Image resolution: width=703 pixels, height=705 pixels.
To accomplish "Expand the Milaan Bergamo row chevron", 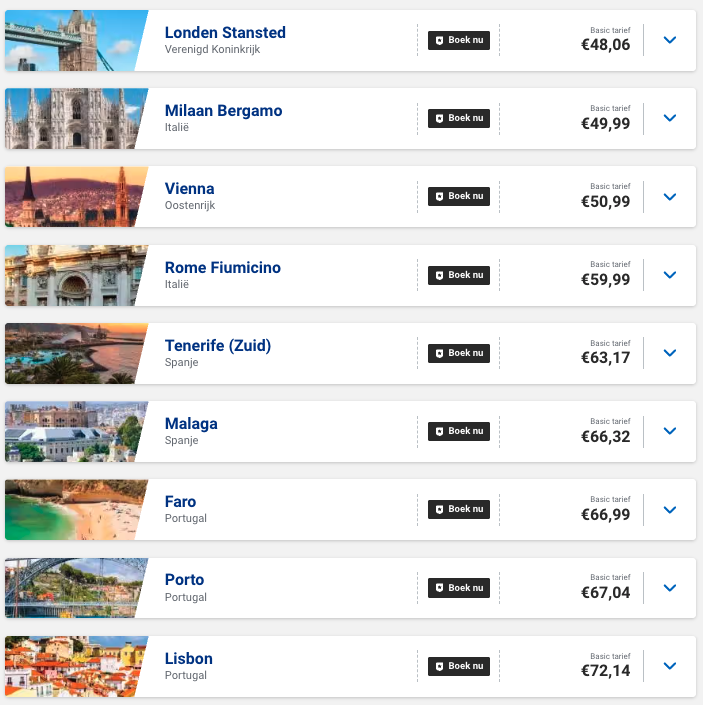I will [670, 118].
